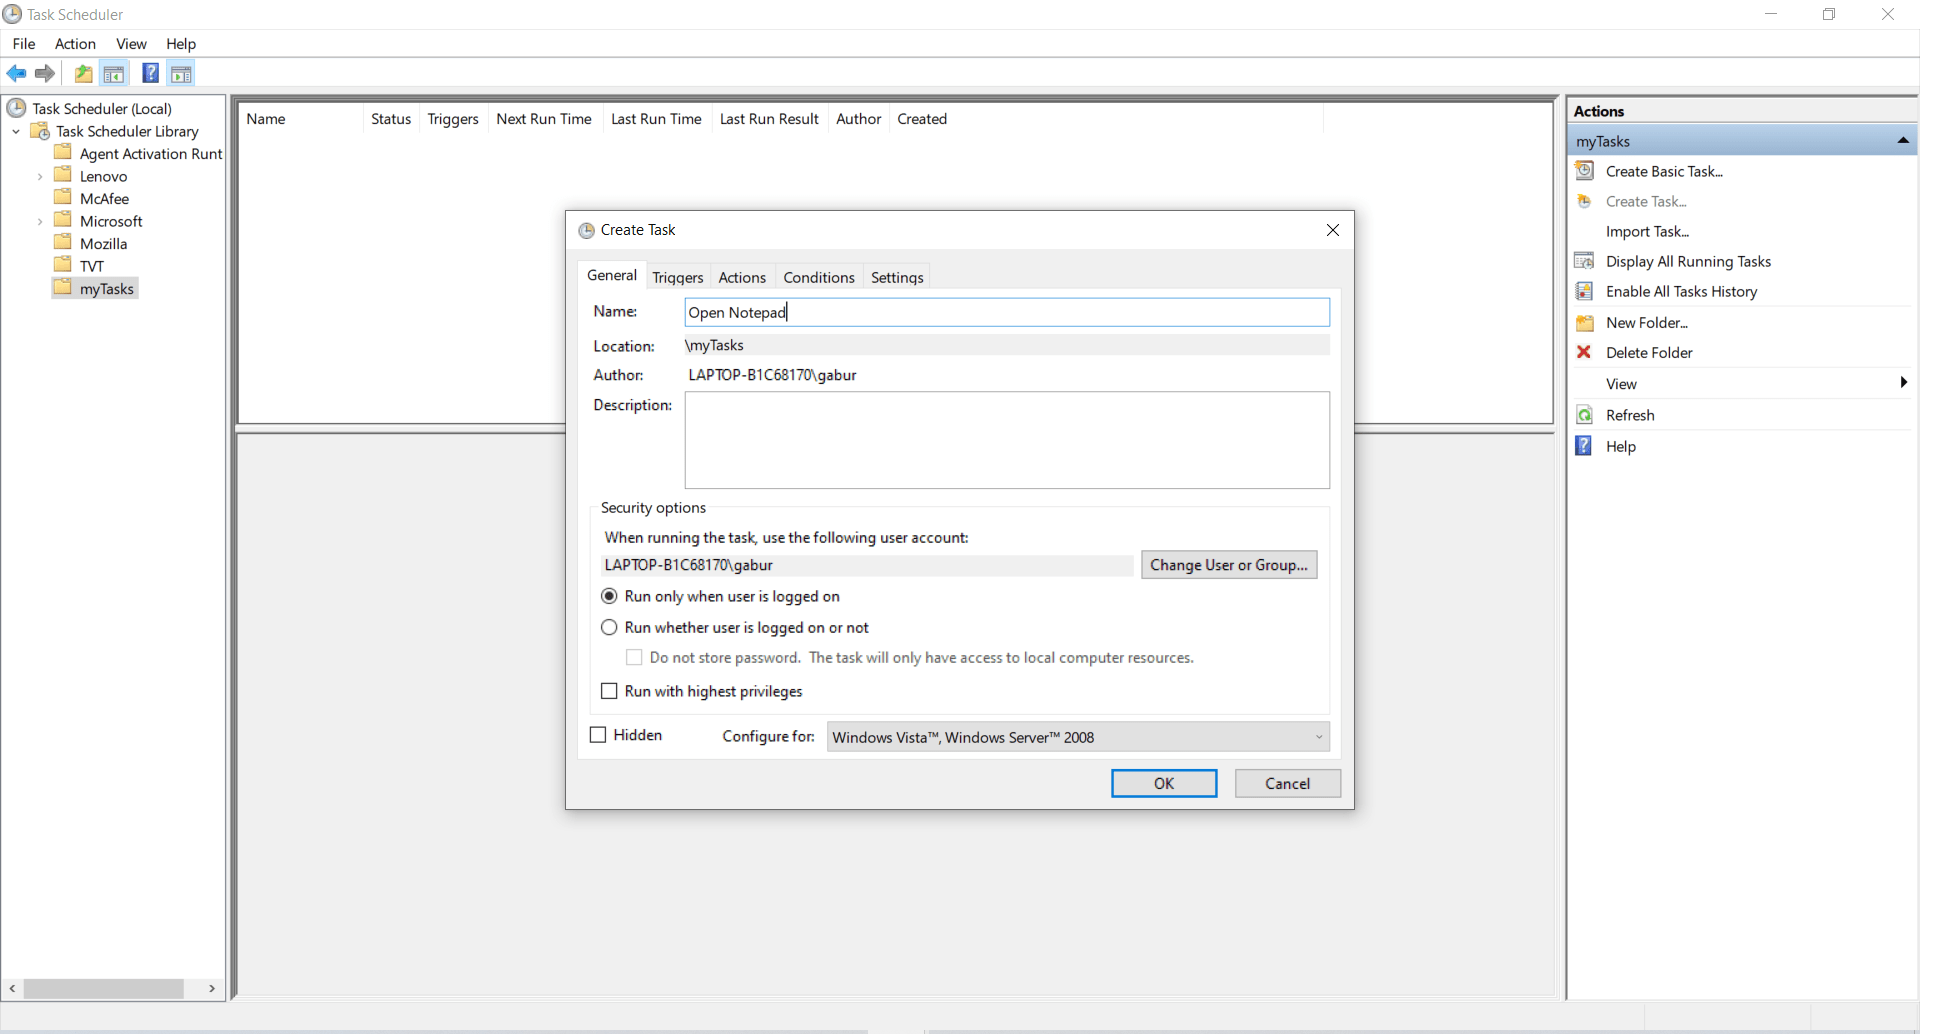Click the Task Scheduler Library folder icon

pyautogui.click(x=40, y=131)
